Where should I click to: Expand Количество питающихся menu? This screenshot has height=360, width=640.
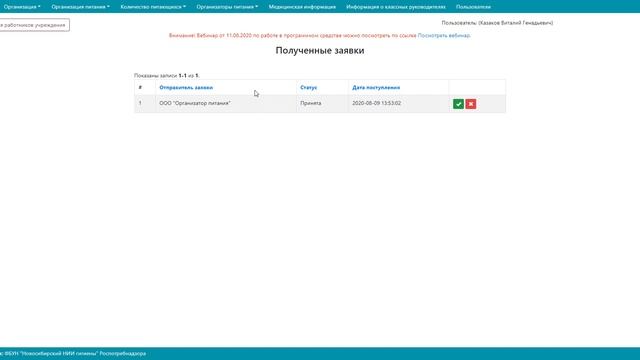tap(153, 7)
